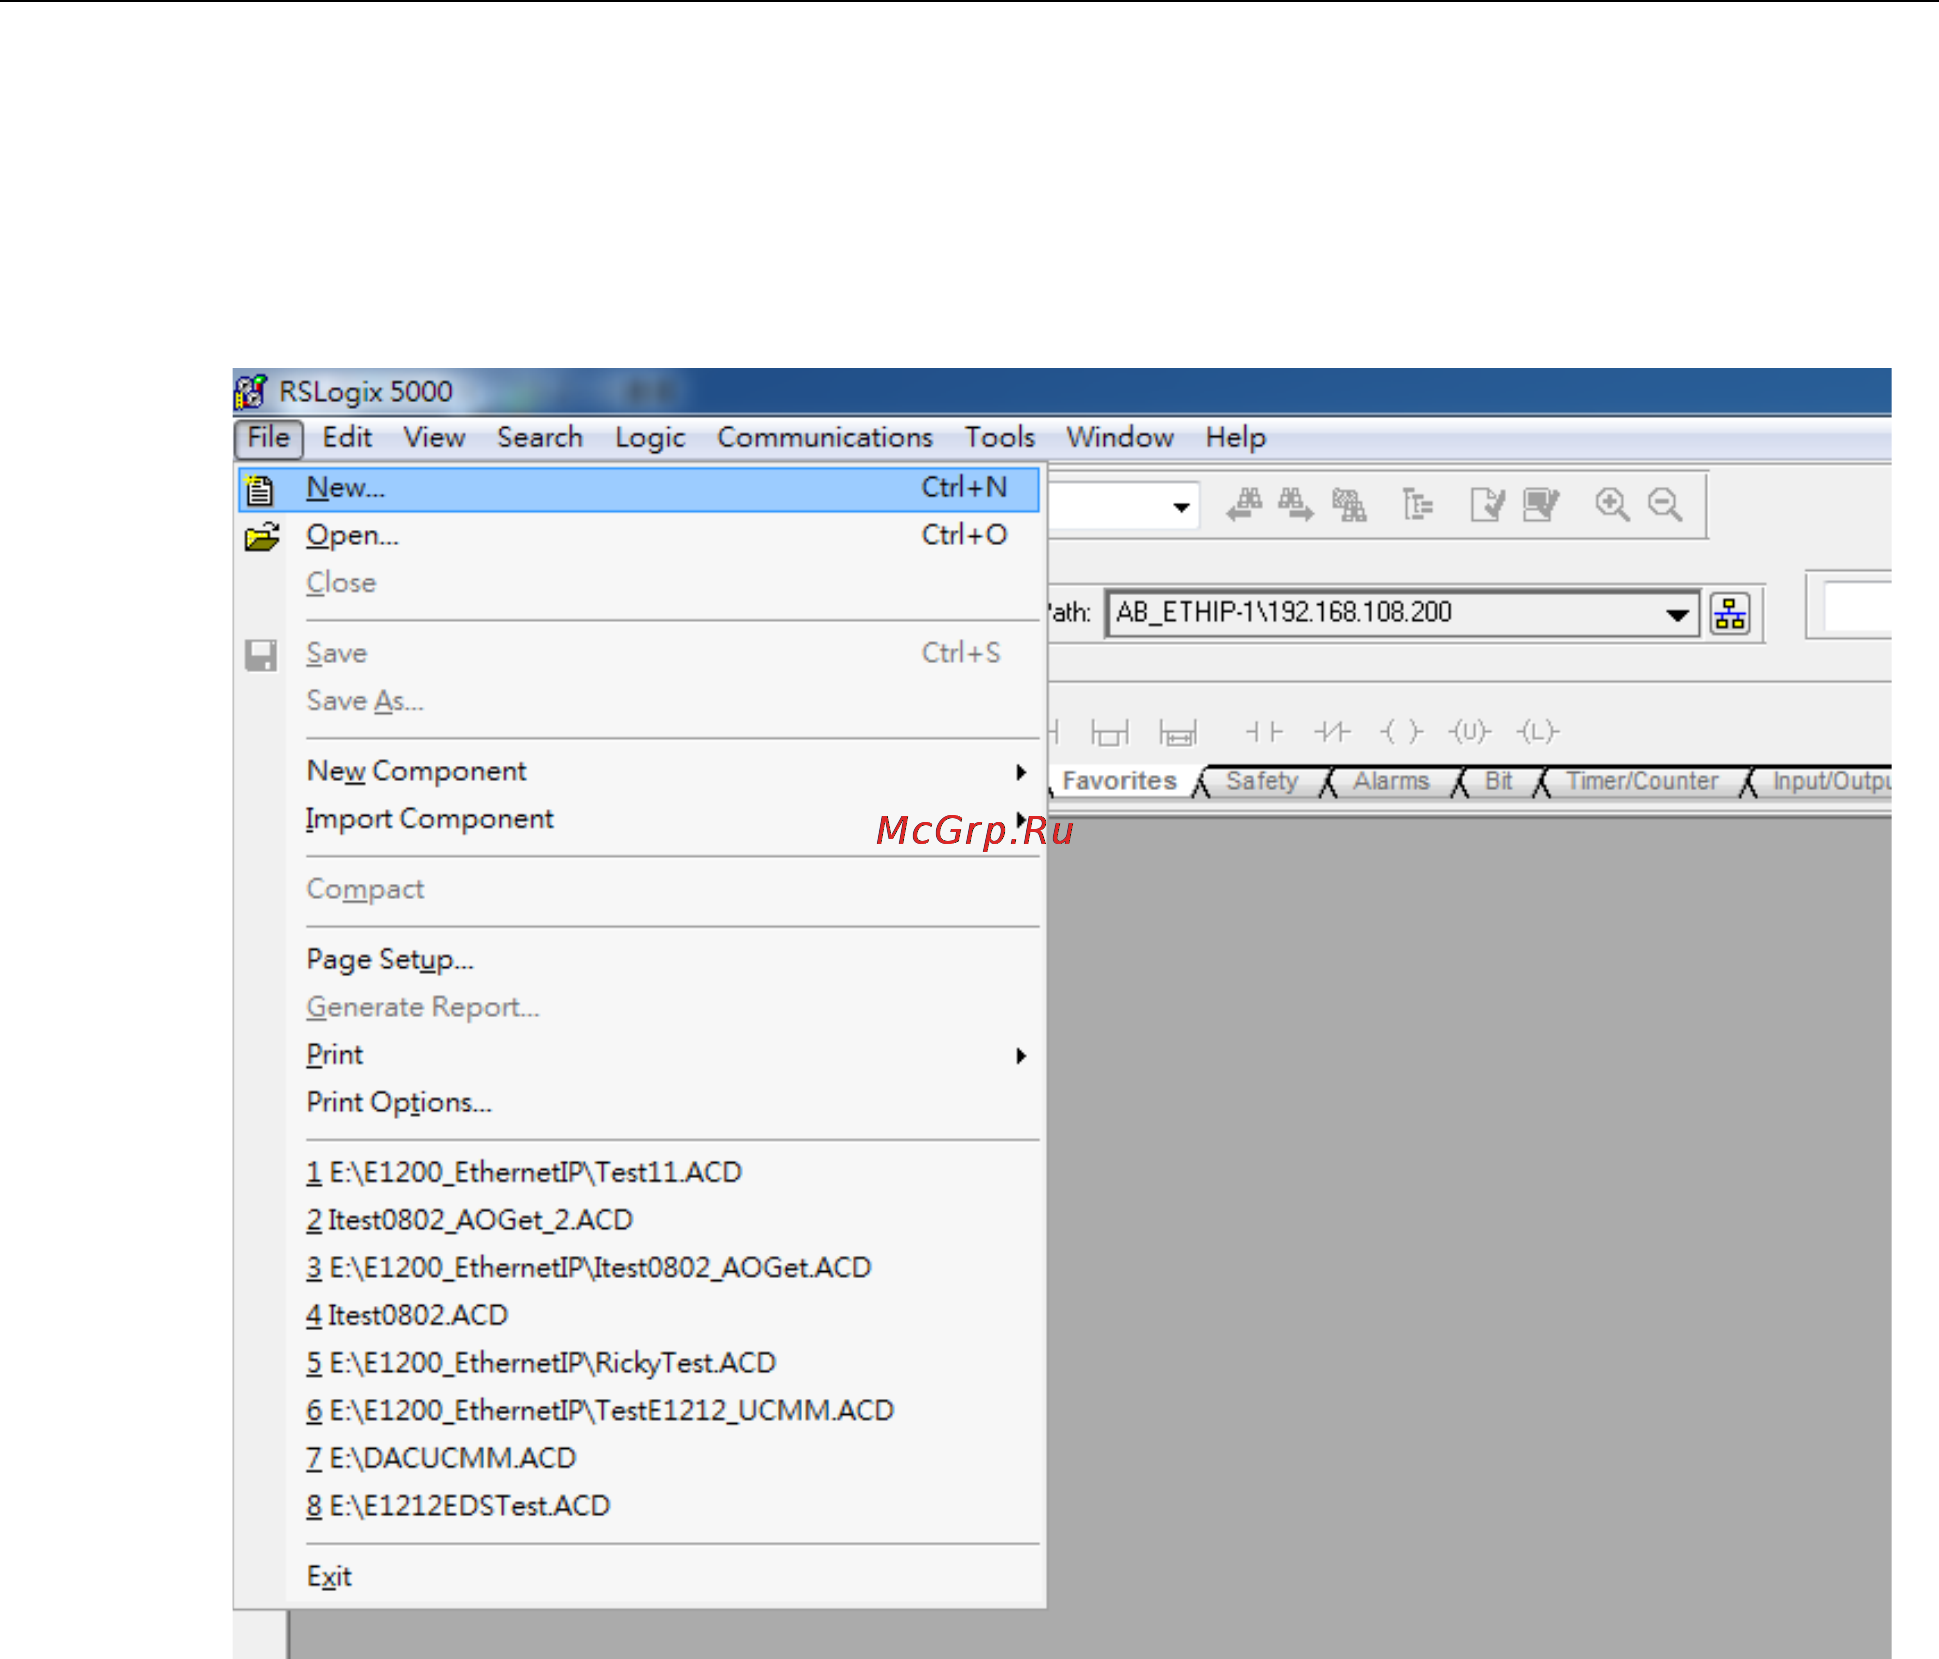Viewport: 1939px width, 1659px height.
Task: Open recent file 4 Itest0802.ACD
Action: click(x=640, y=1316)
